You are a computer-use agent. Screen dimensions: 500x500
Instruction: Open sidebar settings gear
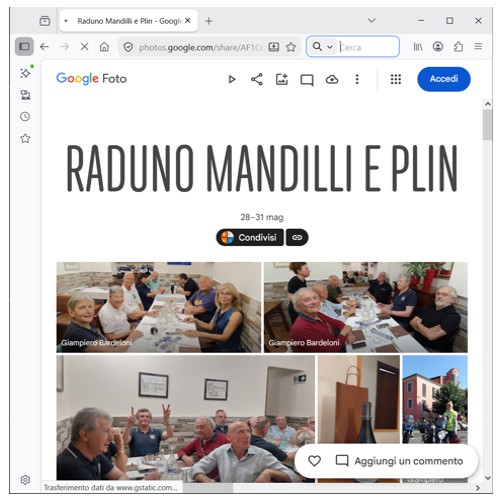coord(25,480)
